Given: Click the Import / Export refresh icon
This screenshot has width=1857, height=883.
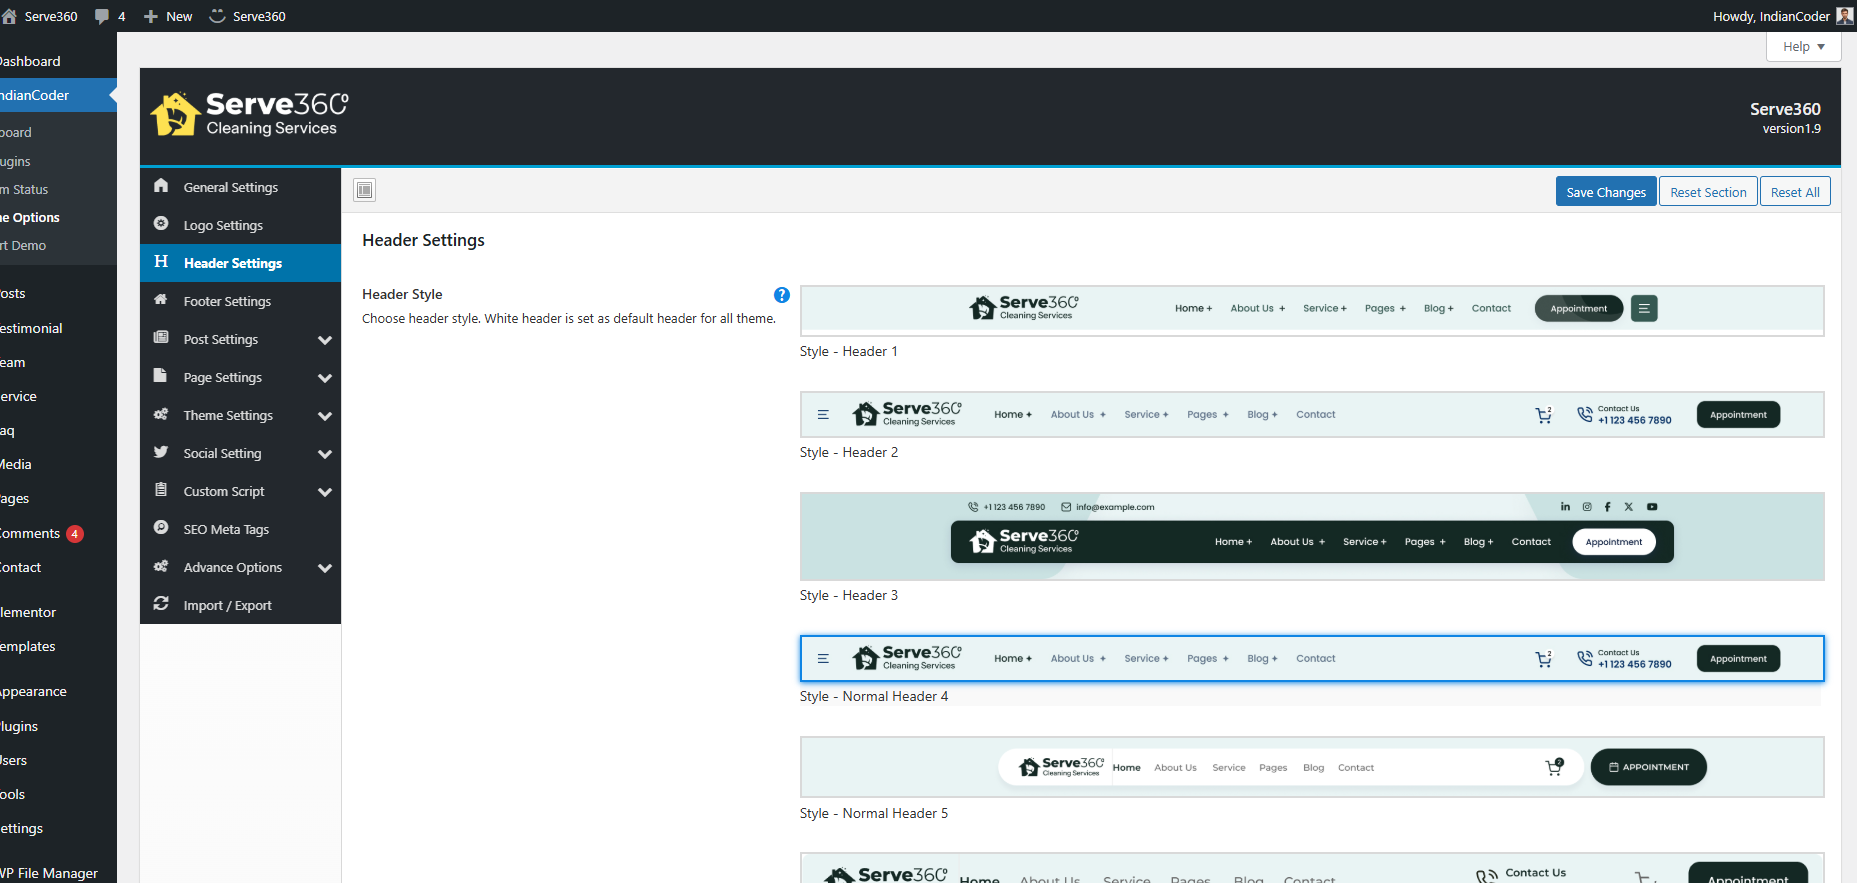Looking at the screenshot, I should coord(161,604).
